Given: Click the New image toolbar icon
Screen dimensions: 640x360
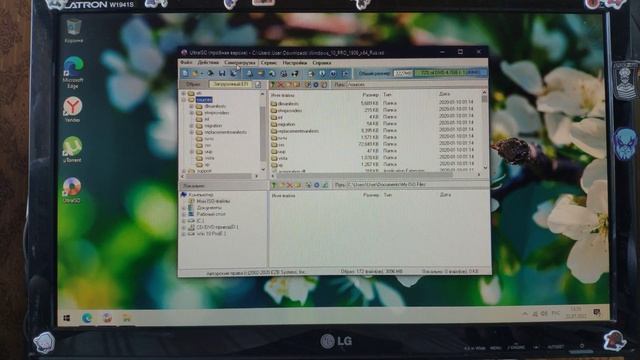Looking at the screenshot, I should 185,73.
